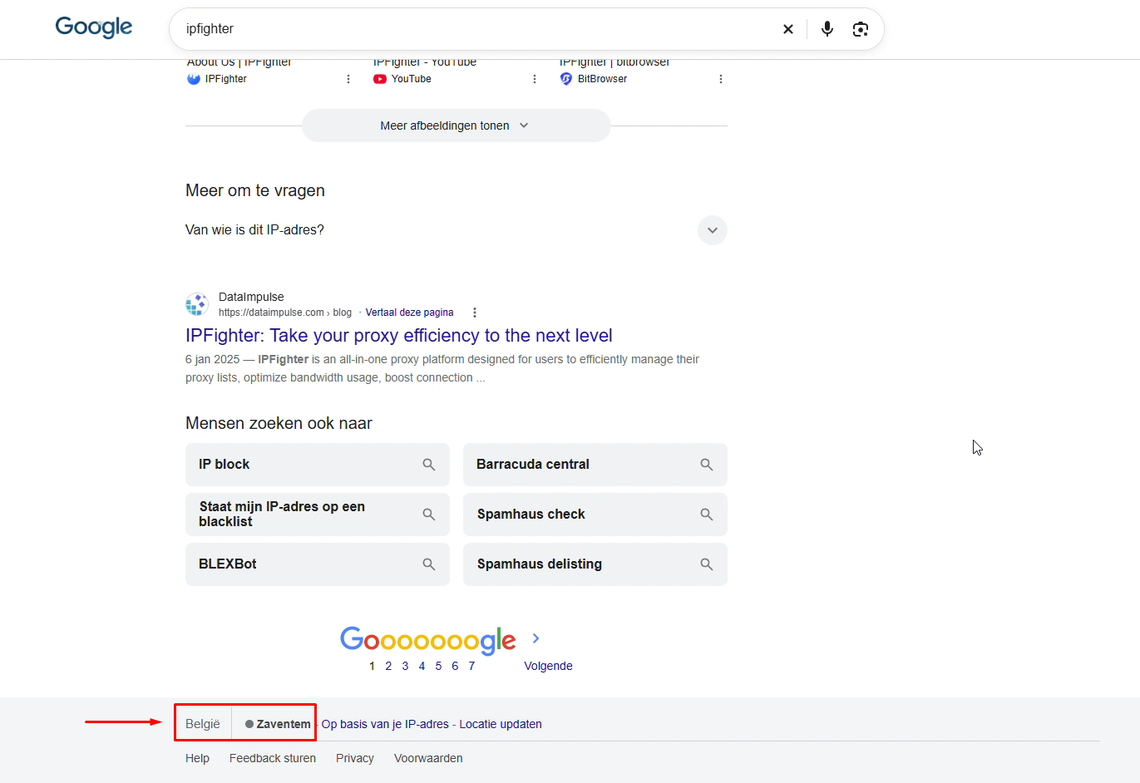Search related term BLEXBot
This screenshot has height=783, width=1140.
coord(318,564)
